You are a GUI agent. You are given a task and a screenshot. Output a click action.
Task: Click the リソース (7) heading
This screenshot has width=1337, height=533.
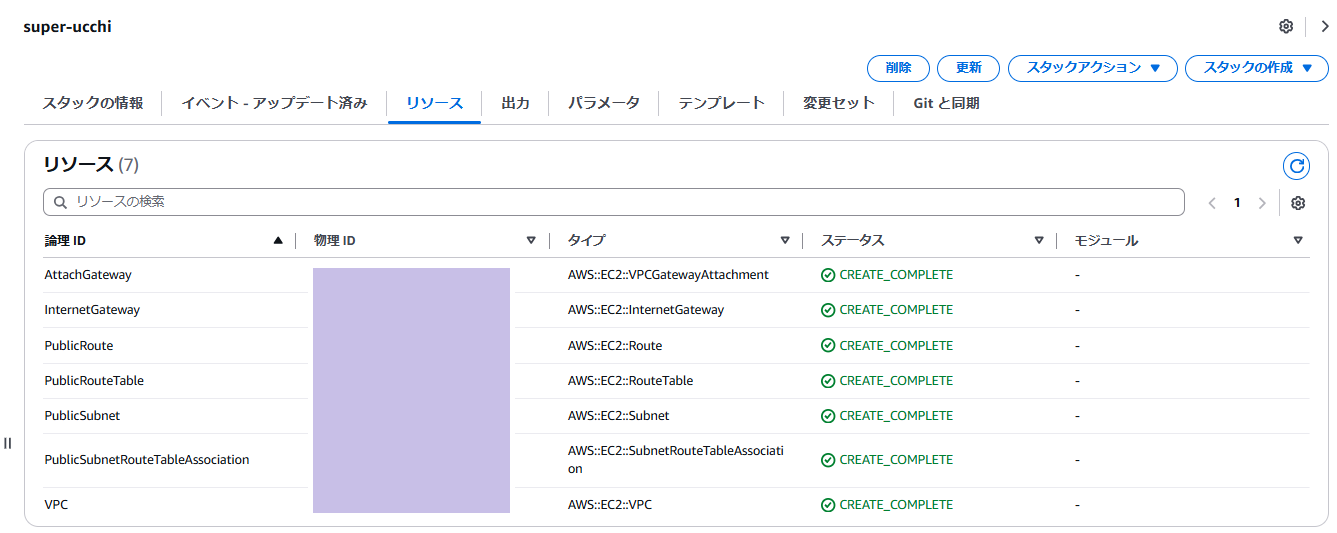point(91,164)
